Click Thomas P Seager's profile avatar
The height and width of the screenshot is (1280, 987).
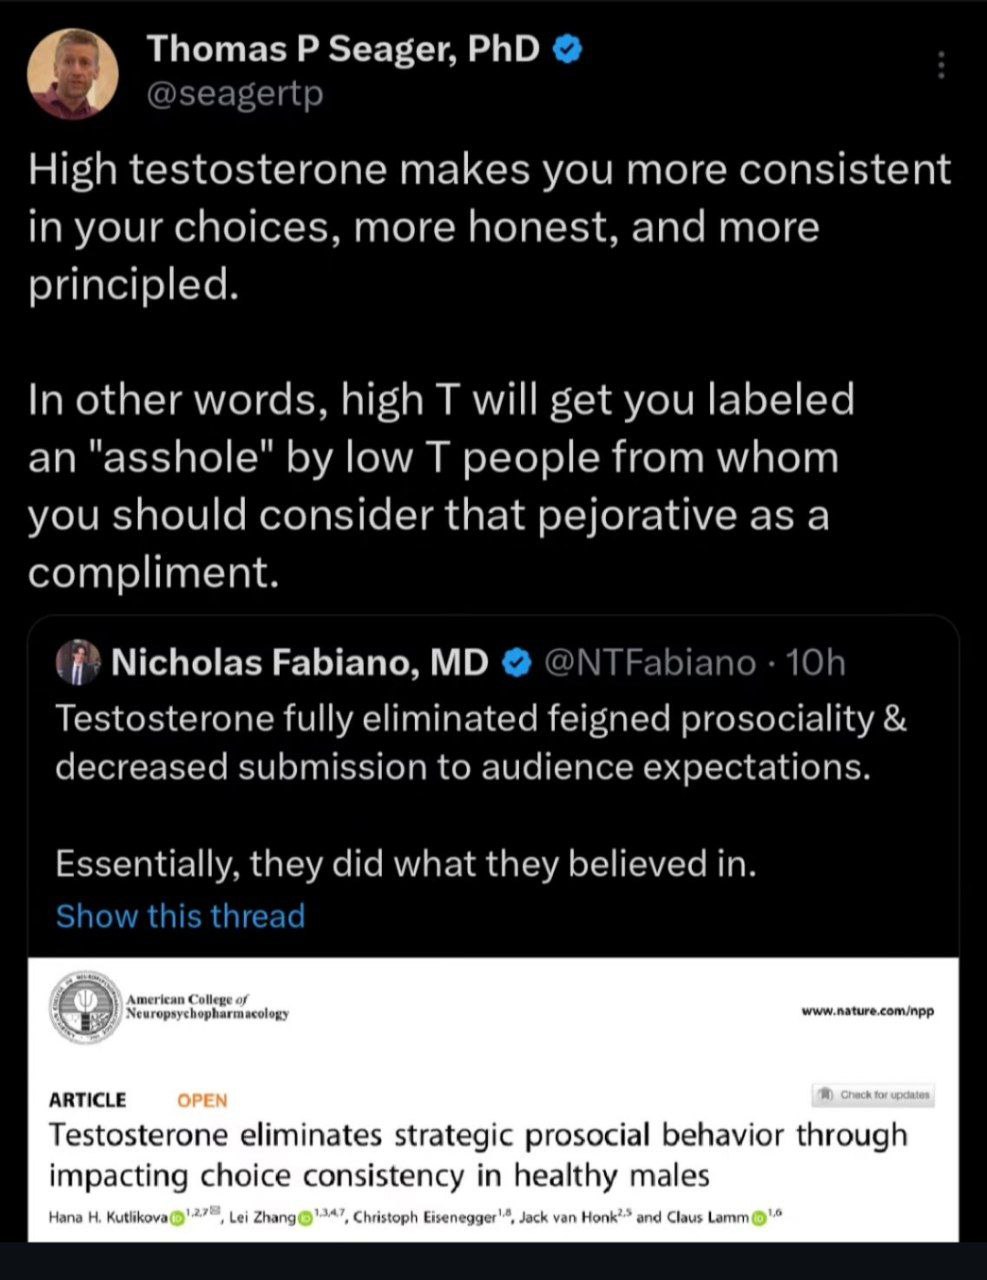[72, 73]
